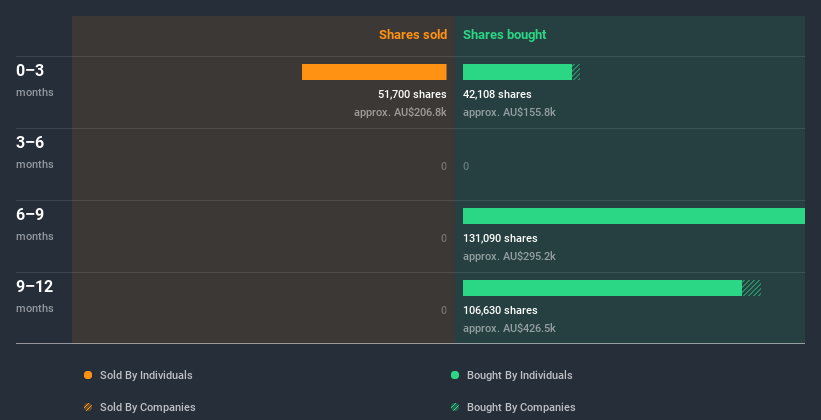Click the solid green 9–12 months bought bar
821x420 pixels.
(x=602, y=288)
